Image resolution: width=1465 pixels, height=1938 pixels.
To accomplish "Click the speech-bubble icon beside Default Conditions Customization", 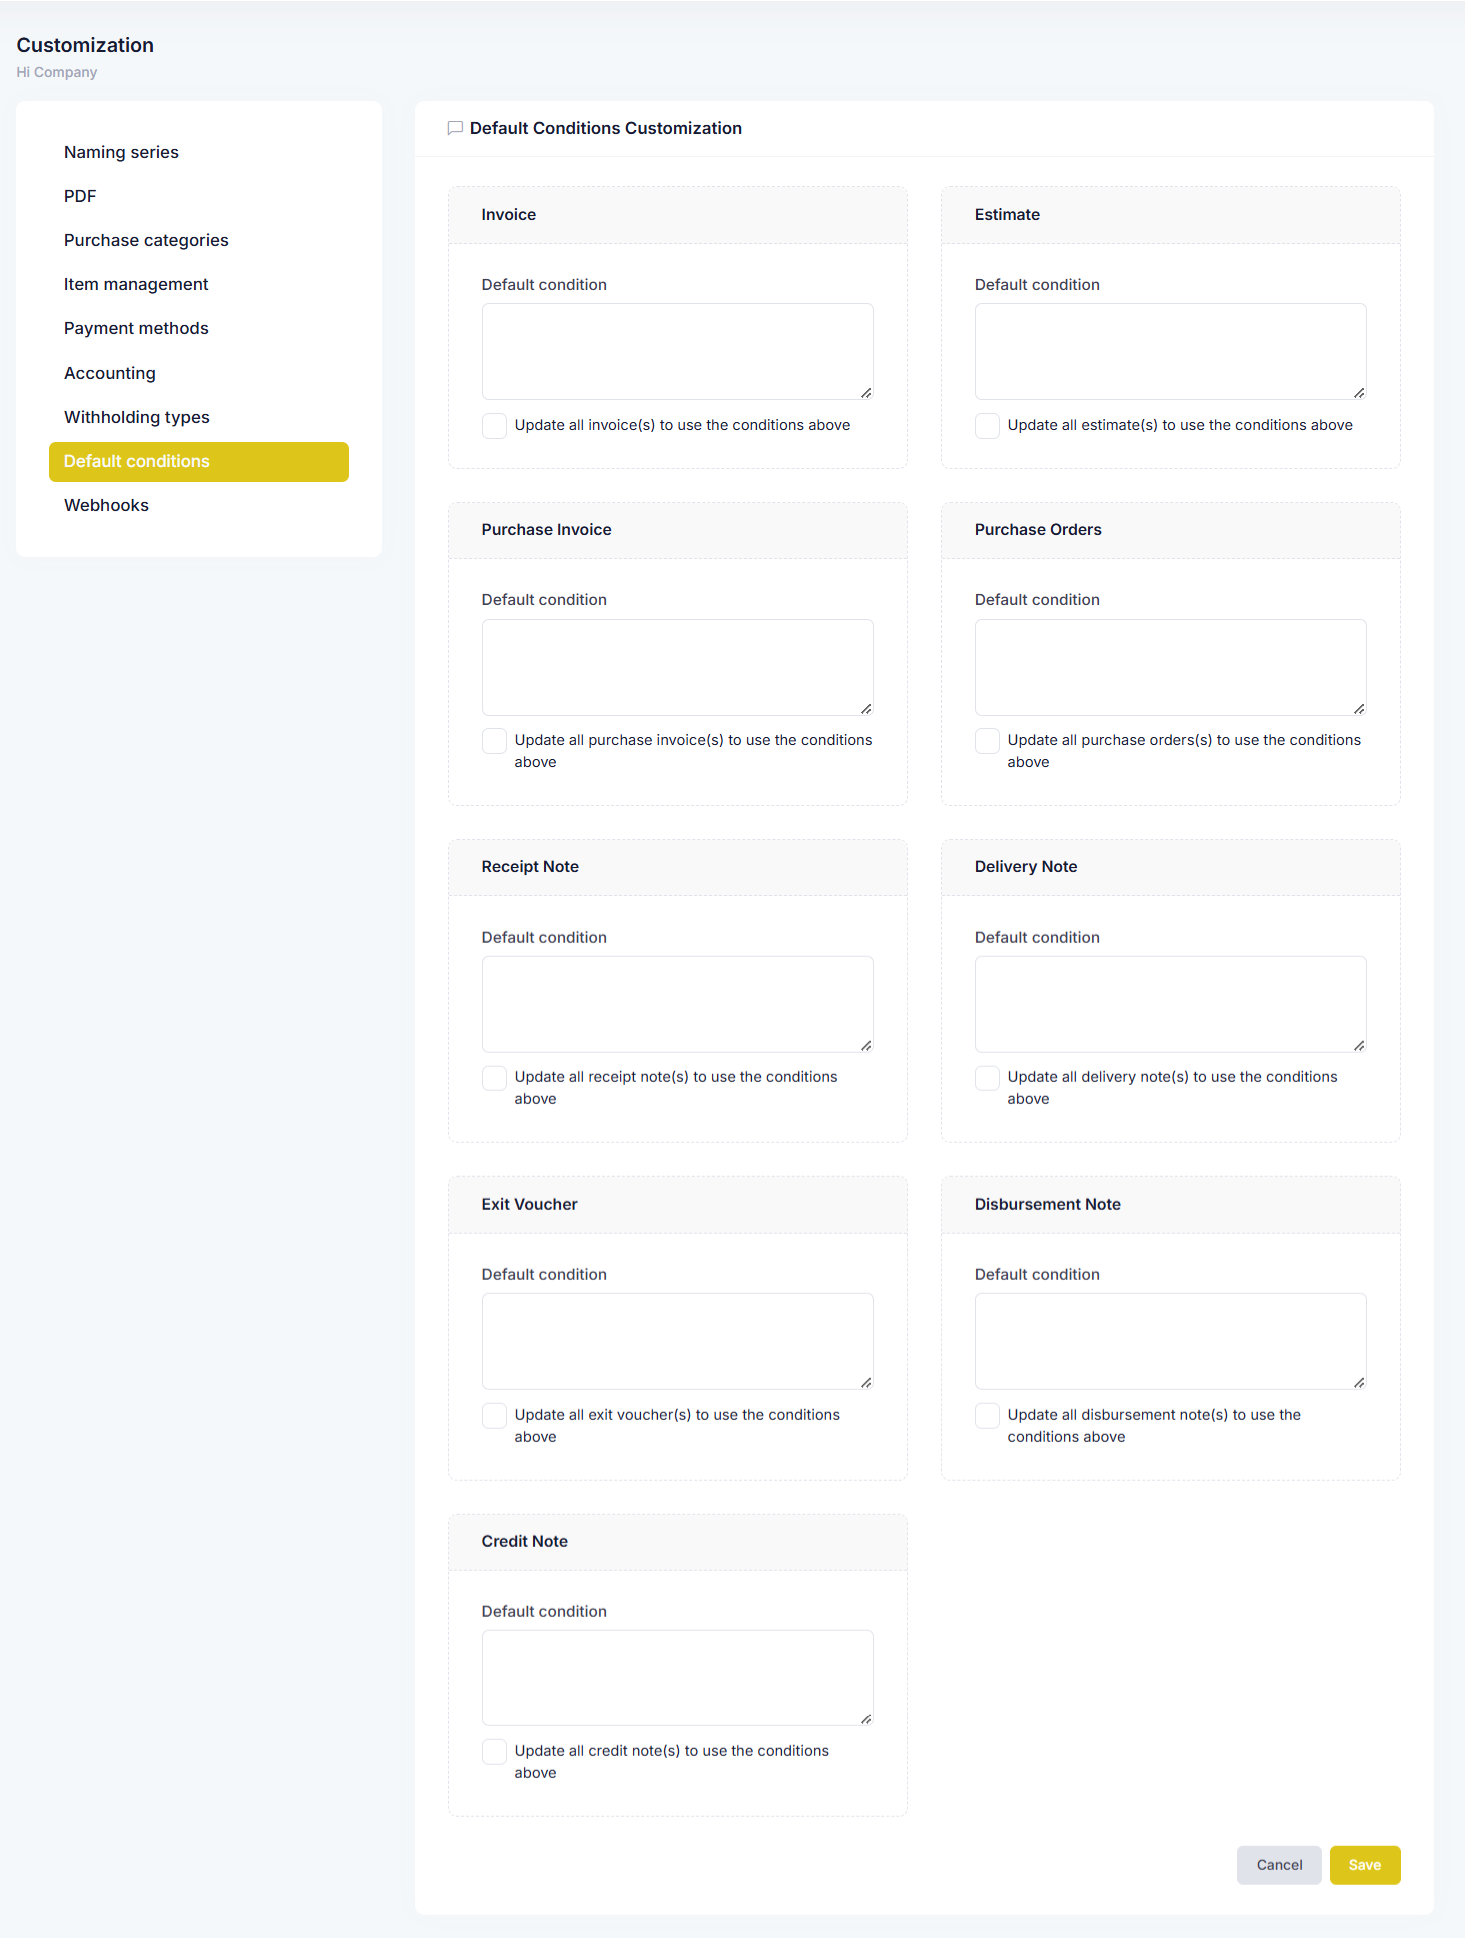I will pos(455,128).
